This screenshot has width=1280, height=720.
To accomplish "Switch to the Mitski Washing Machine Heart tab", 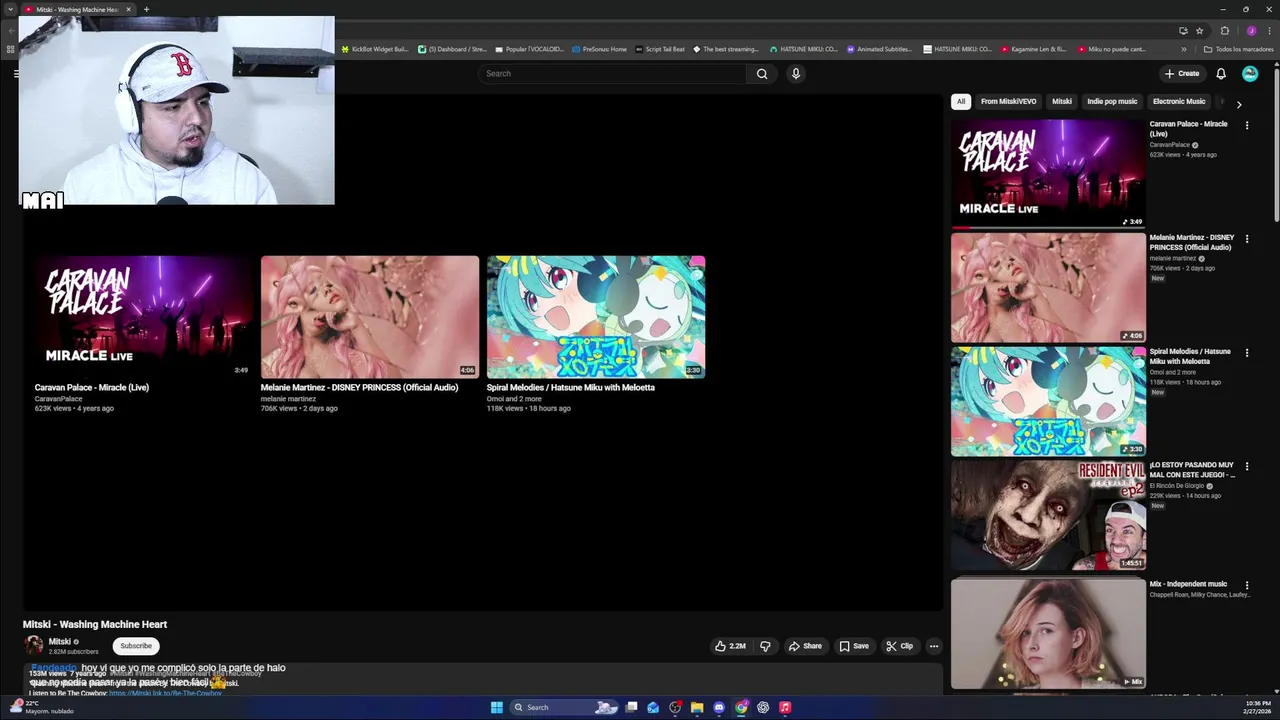I will 75,9.
